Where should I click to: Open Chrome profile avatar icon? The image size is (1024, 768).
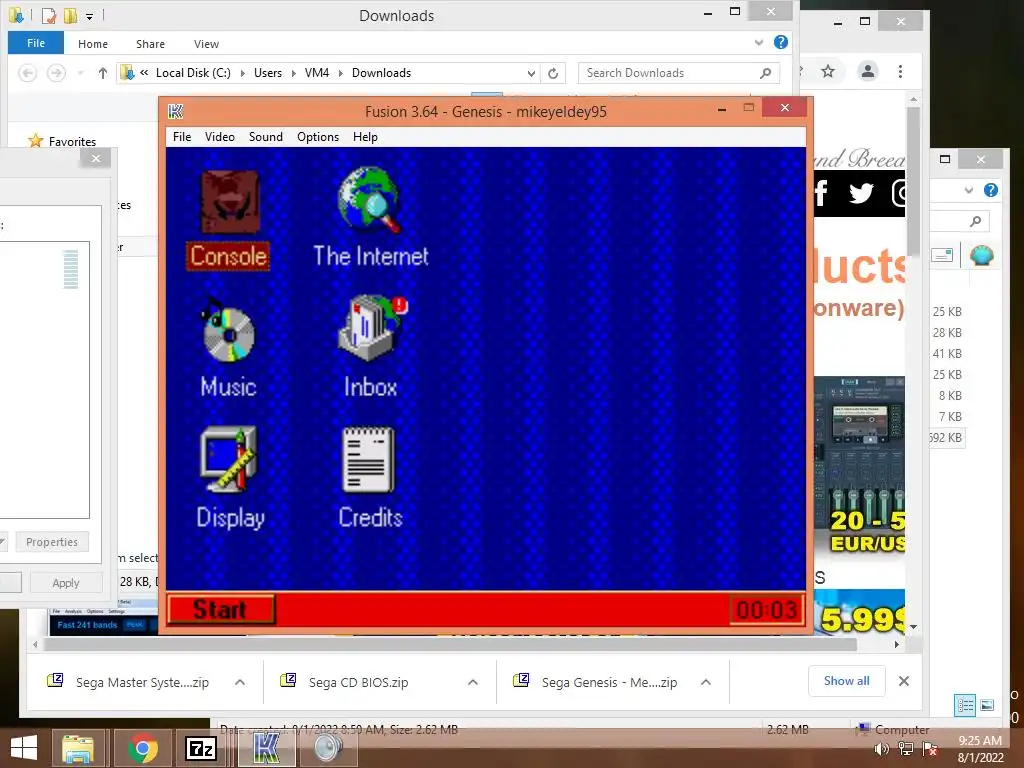click(868, 71)
